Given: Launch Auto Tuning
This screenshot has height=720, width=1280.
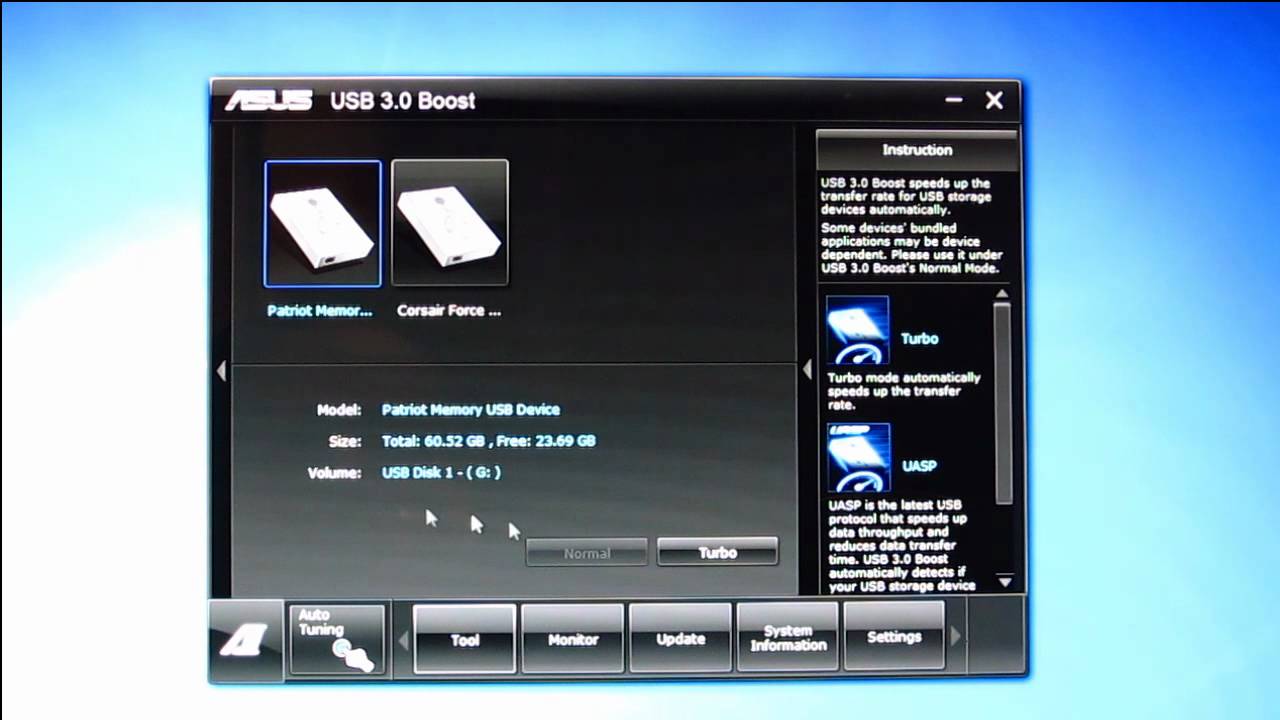Looking at the screenshot, I should coord(337,639).
